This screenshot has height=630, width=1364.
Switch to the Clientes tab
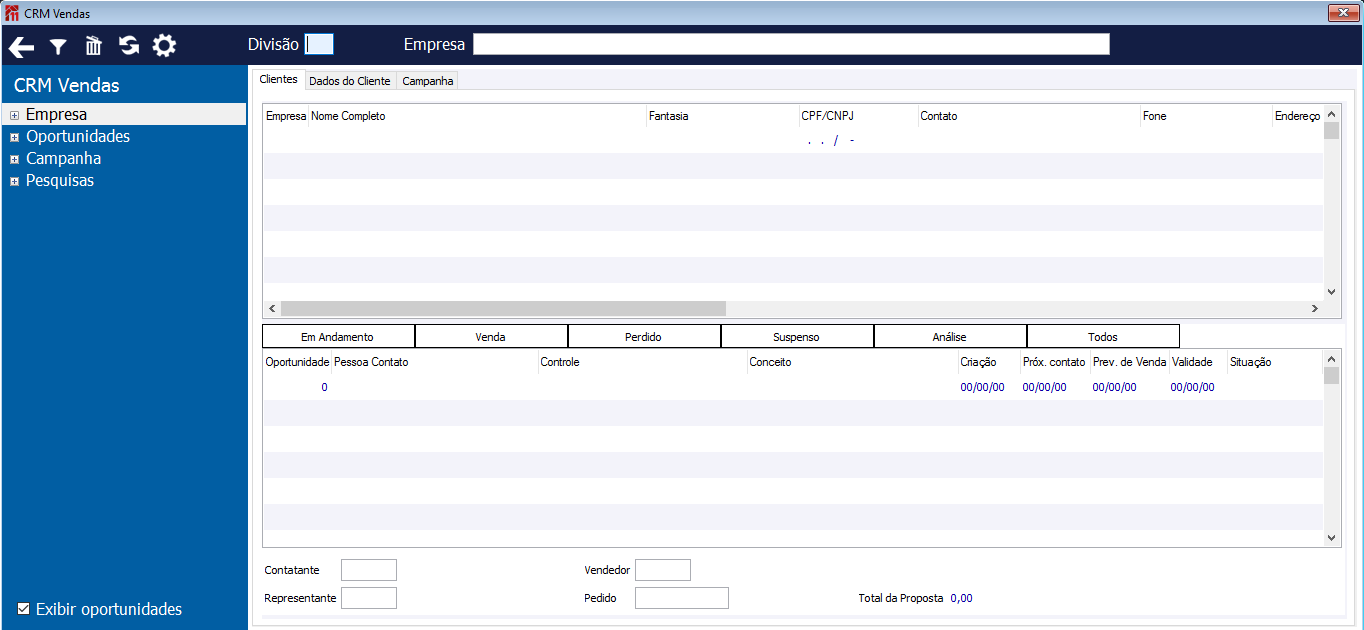click(x=278, y=79)
